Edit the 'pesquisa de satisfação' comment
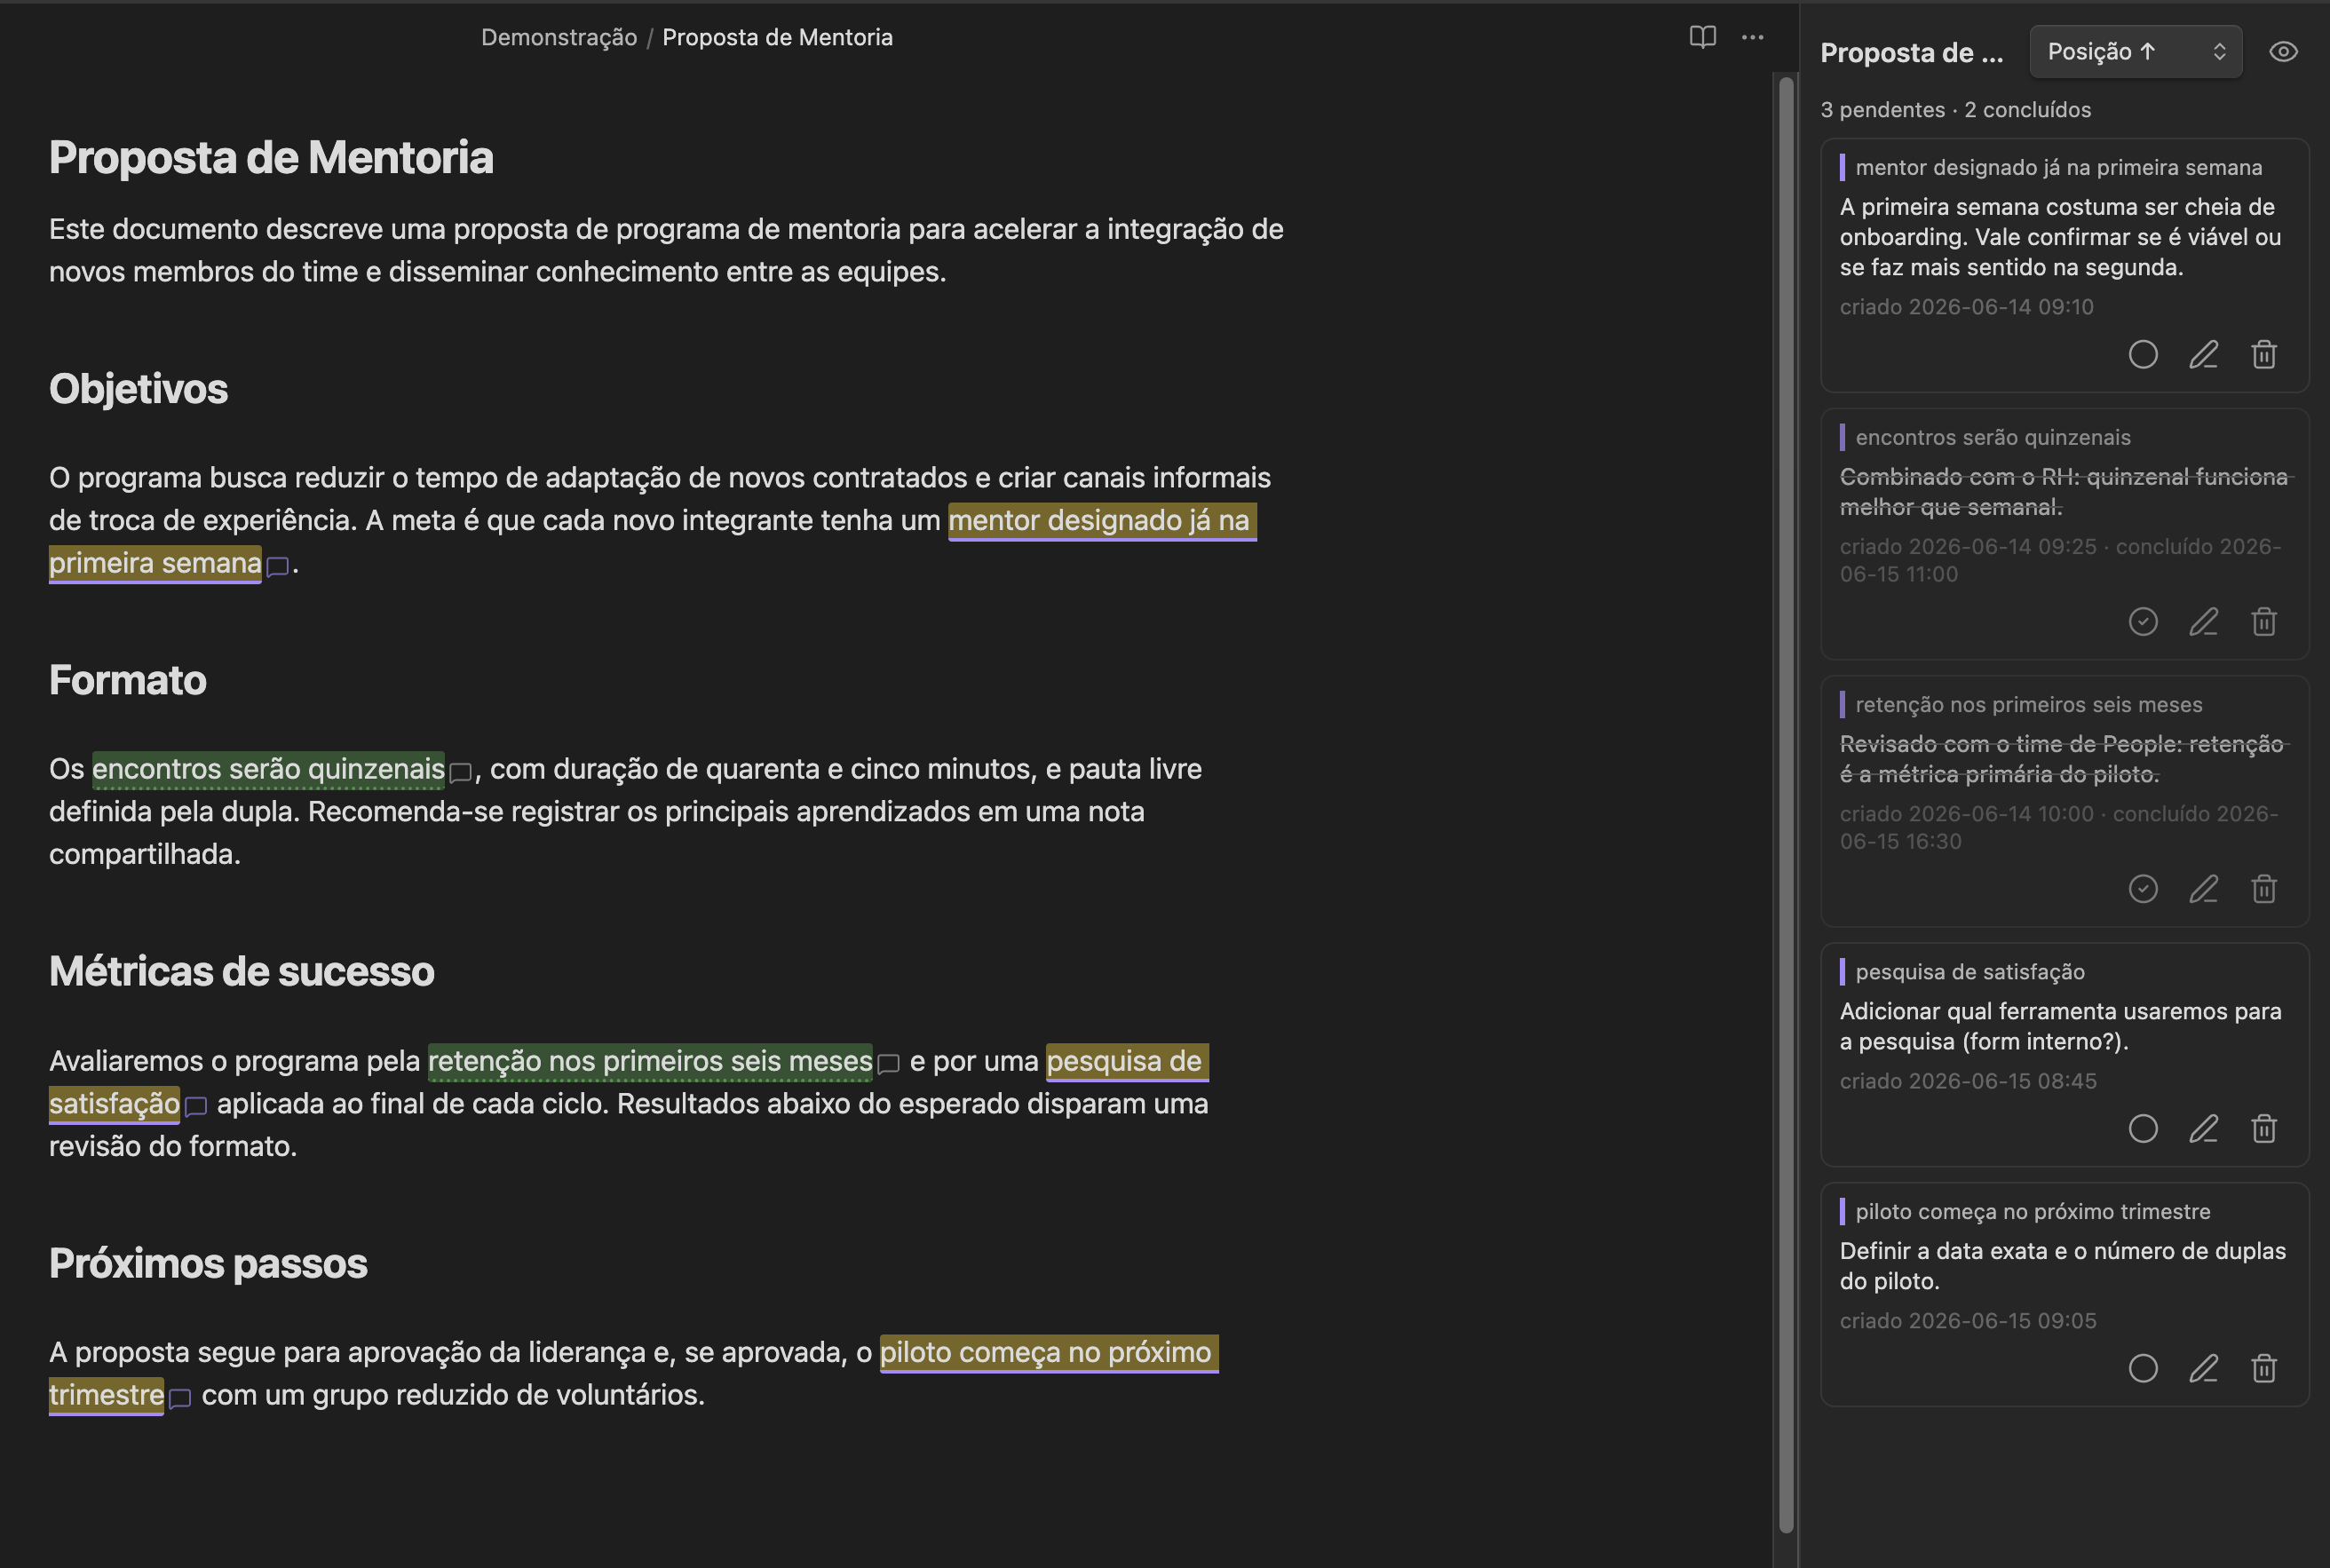Viewport: 2330px width, 1568px height. [2204, 1128]
